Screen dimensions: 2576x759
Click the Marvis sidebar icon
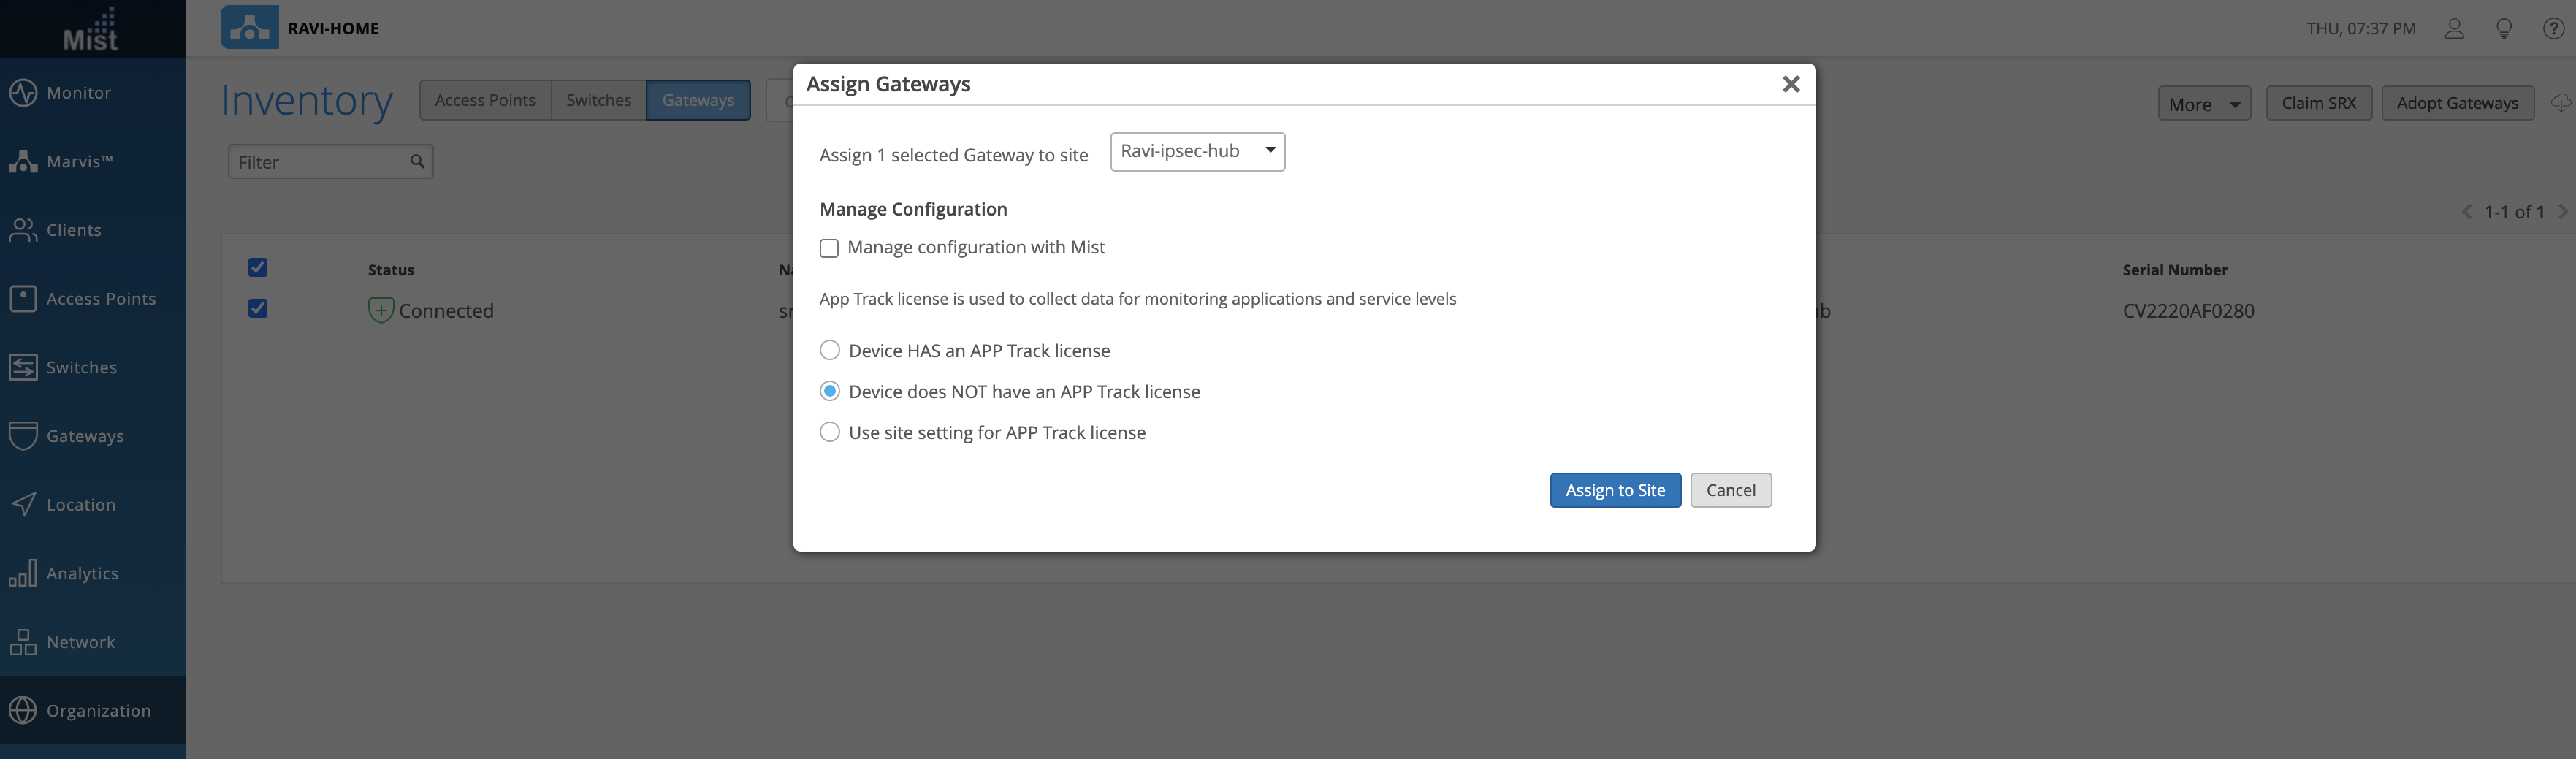23,161
